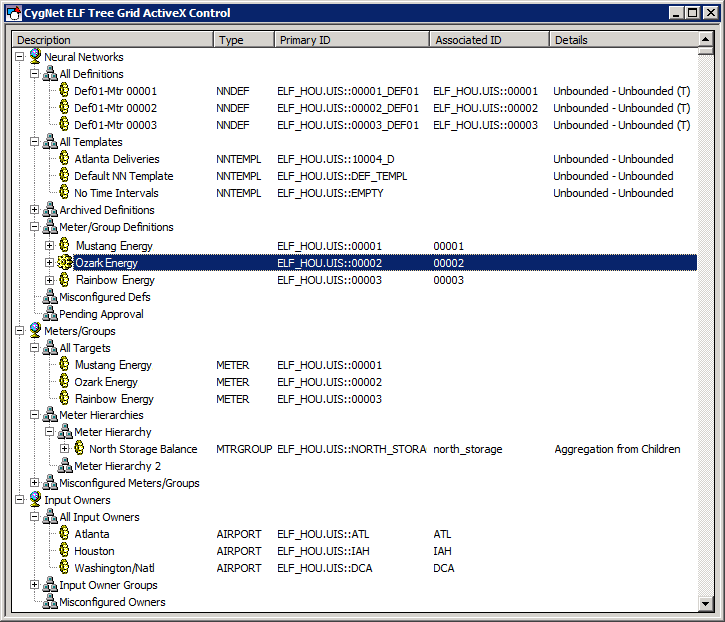Click the scrollbar up arrow
The height and width of the screenshot is (622, 725).
point(706,39)
